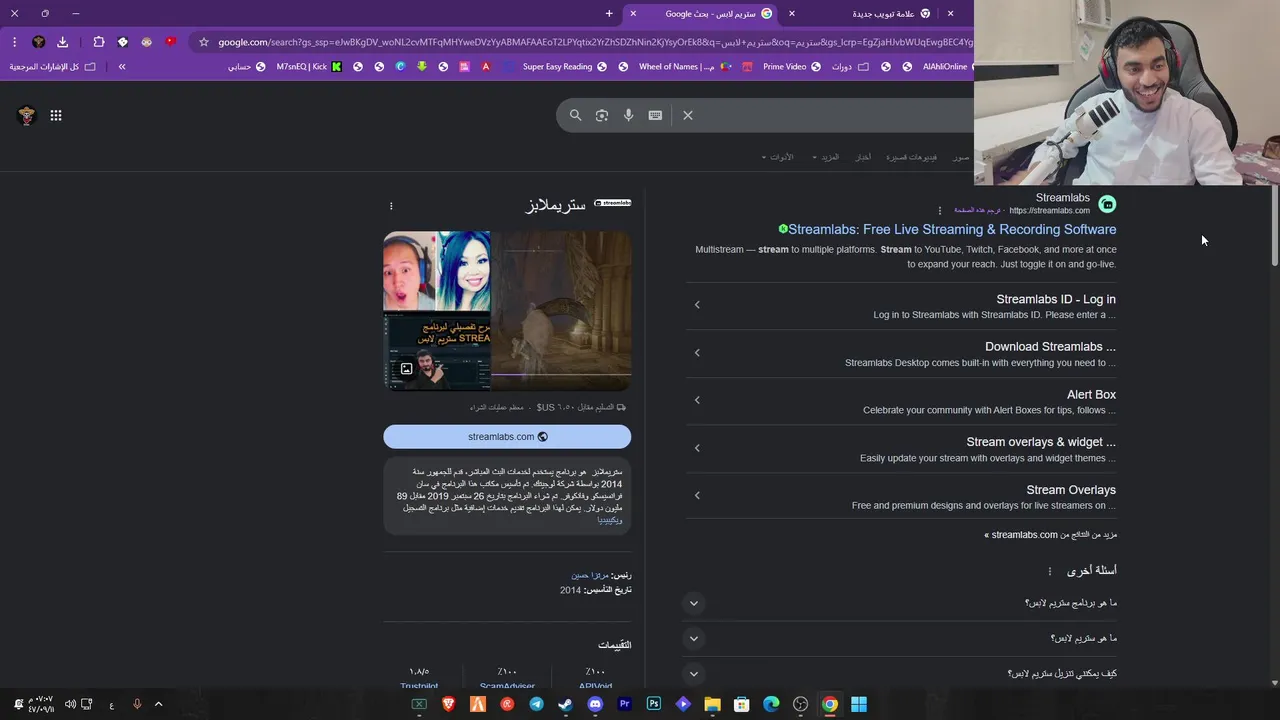Click the streamlabs.com website button
This screenshot has height=720, width=1280.
507,437
